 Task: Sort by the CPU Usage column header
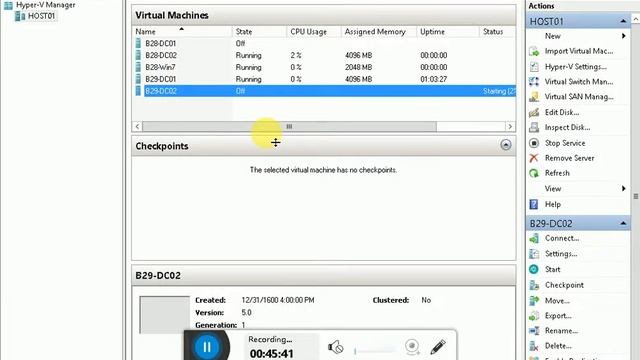(x=313, y=31)
